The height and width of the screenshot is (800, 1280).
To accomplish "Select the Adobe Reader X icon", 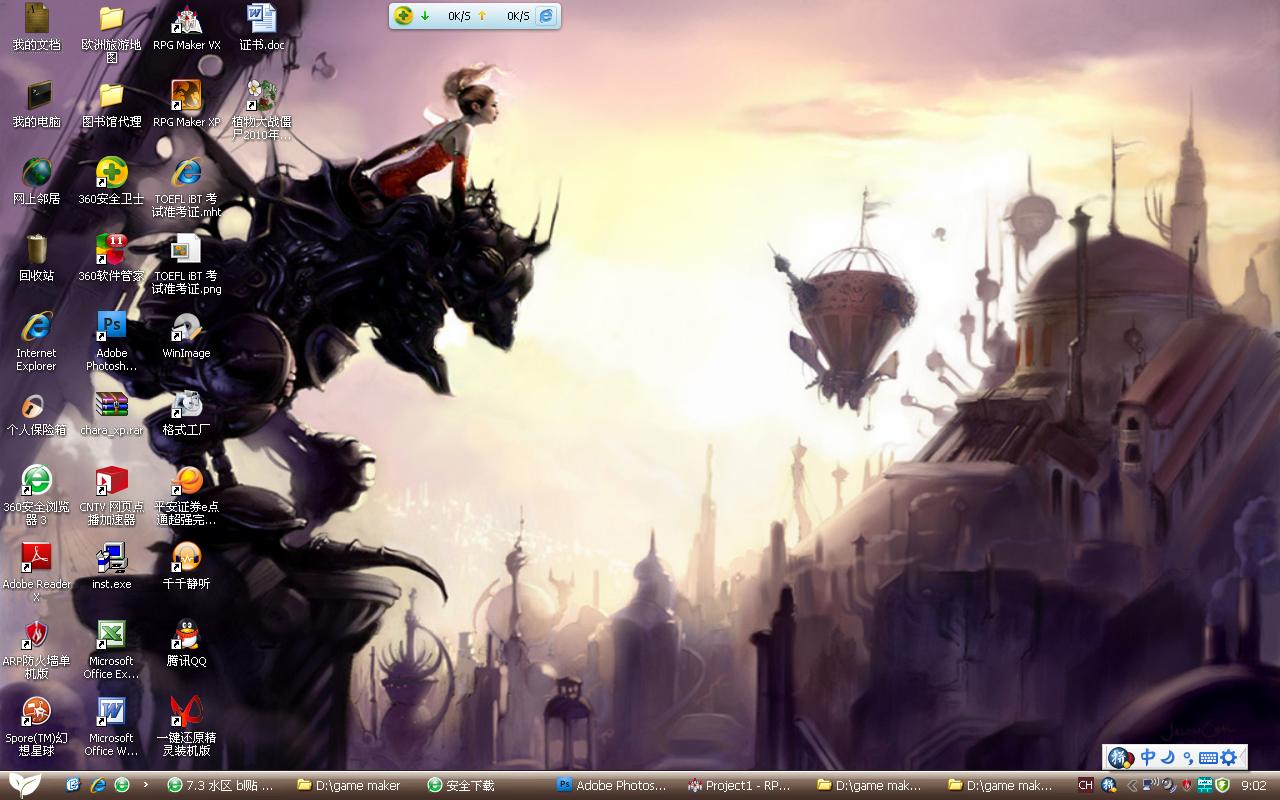I will tap(37, 571).
